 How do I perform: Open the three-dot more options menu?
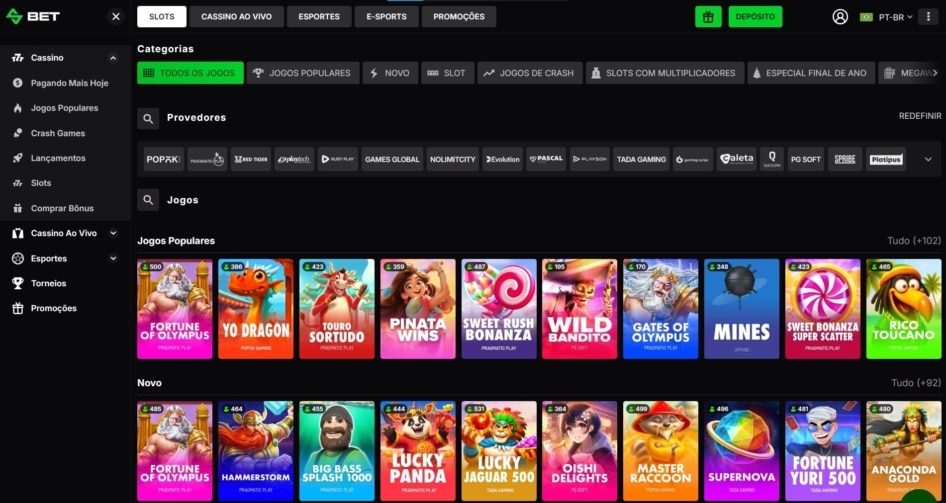pyautogui.click(x=928, y=17)
